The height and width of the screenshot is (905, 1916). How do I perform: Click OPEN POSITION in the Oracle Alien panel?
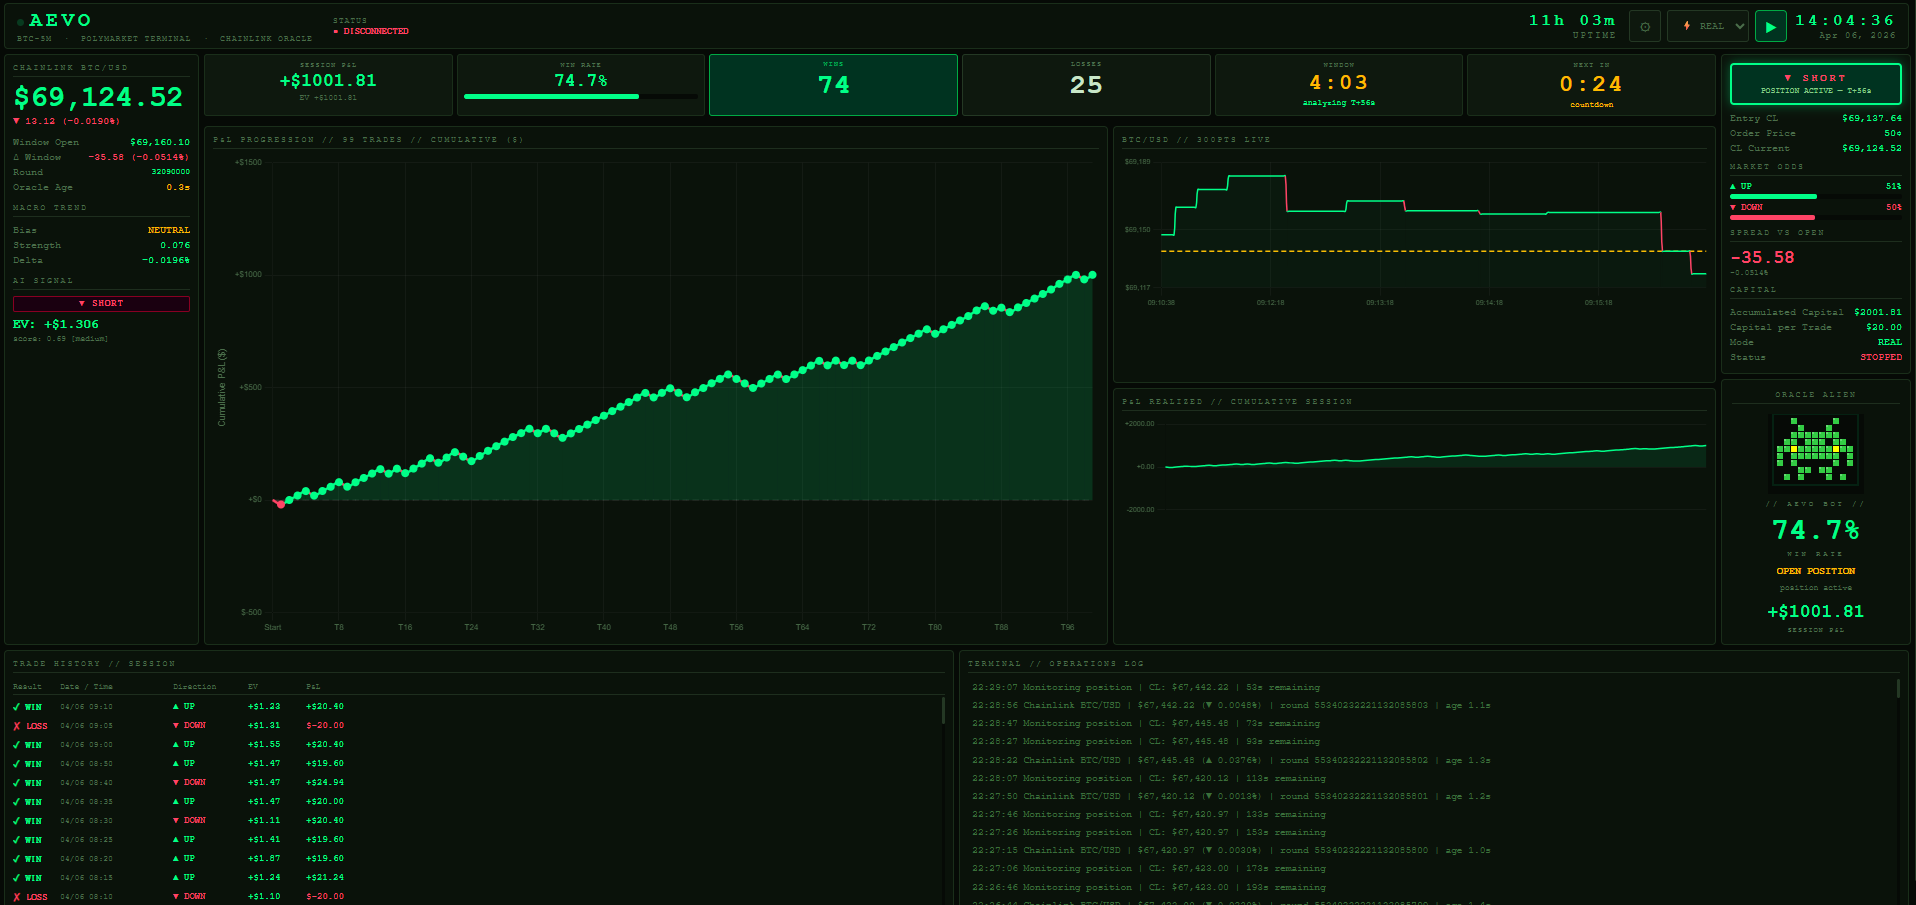pyautogui.click(x=1814, y=570)
